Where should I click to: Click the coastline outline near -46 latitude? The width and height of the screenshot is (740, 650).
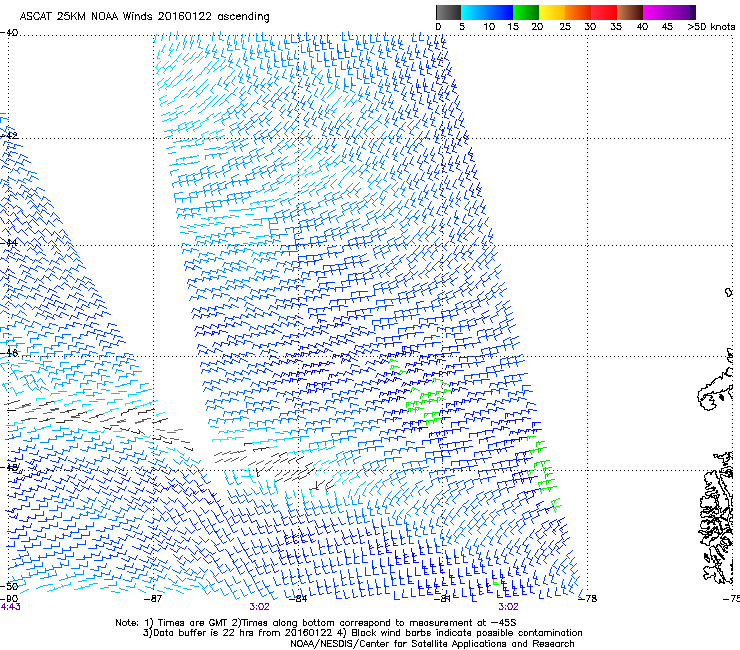coord(715,380)
